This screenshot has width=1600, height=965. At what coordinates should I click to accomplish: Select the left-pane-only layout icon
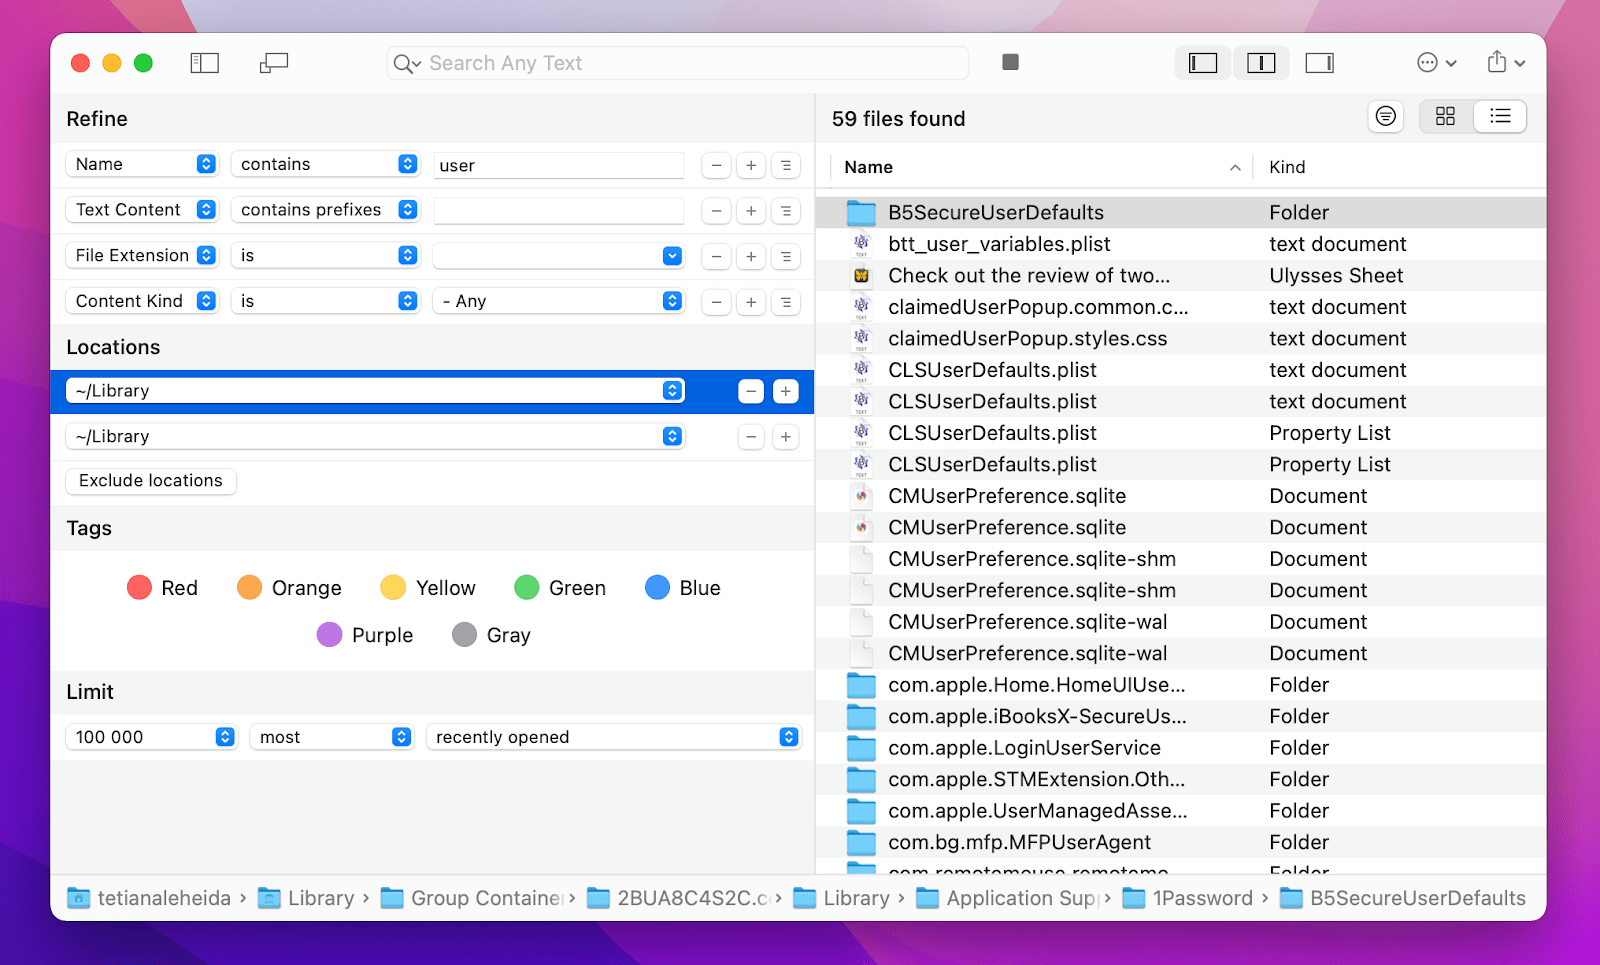pyautogui.click(x=1202, y=62)
